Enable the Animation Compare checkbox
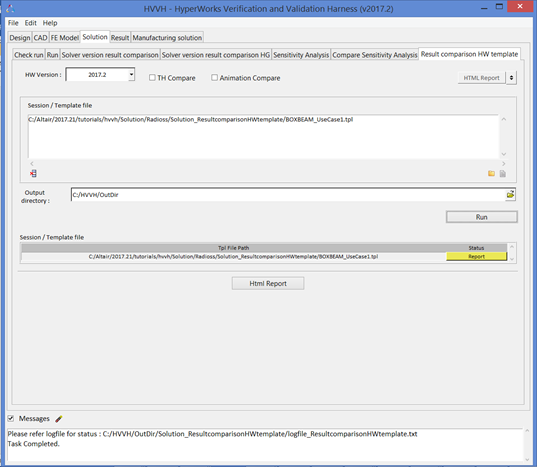This screenshot has height=467, width=537. pos(214,78)
